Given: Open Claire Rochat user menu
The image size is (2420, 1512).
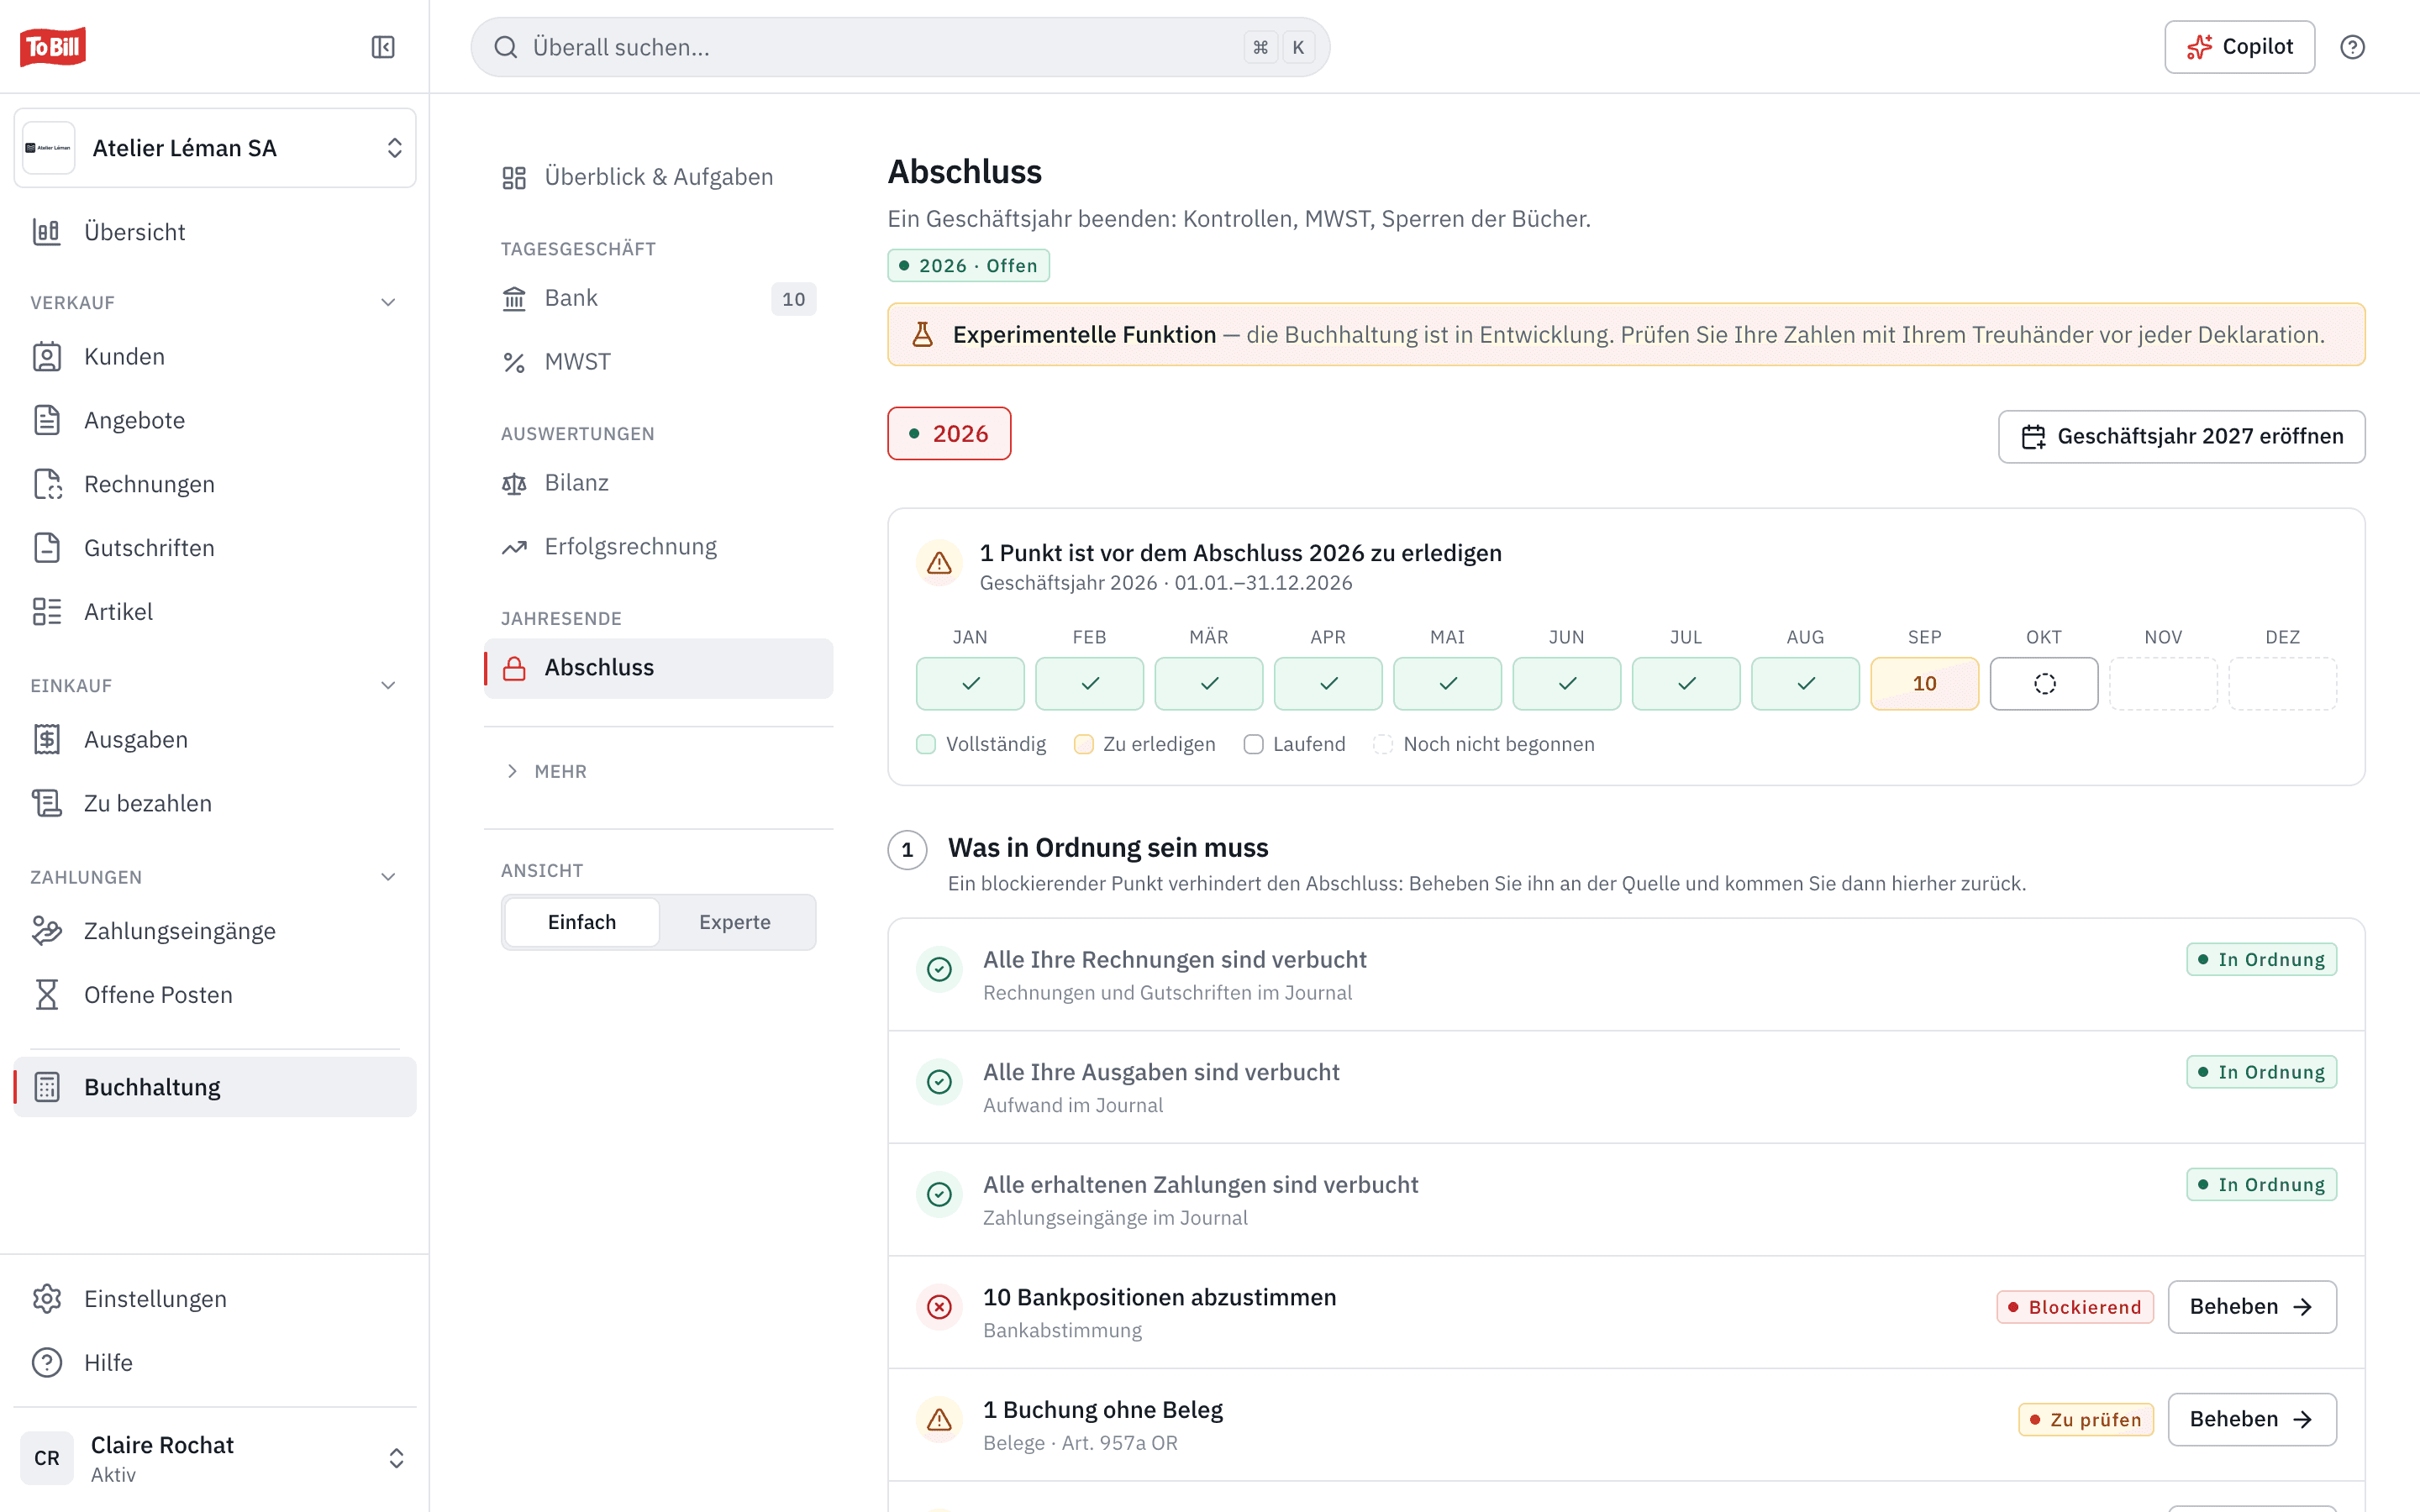Looking at the screenshot, I should [215, 1458].
